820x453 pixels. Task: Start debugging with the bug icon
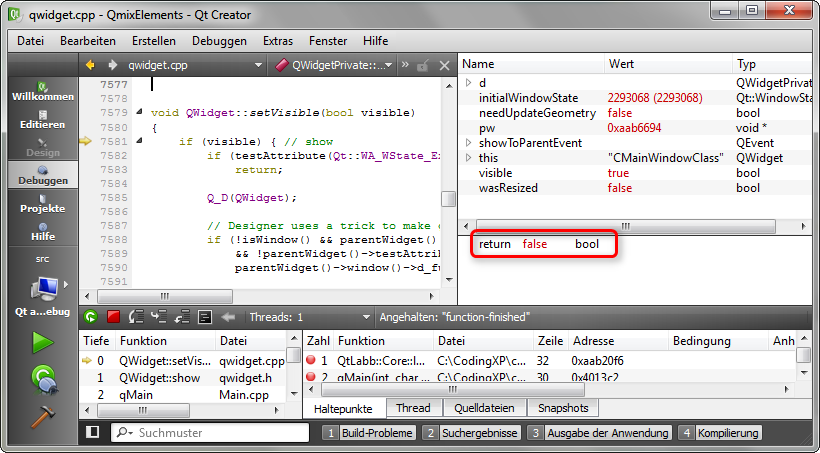(x=42, y=378)
